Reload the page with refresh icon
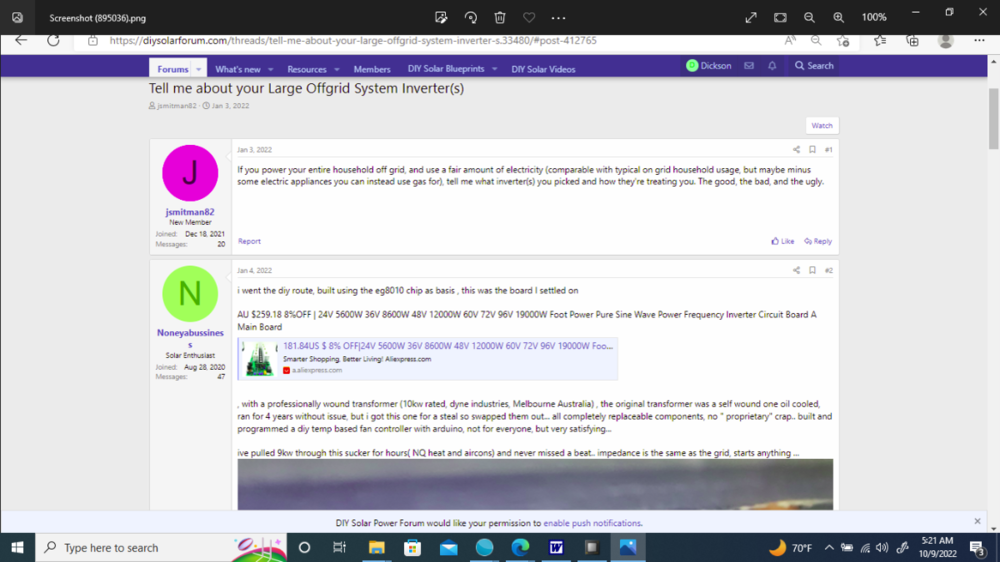This screenshot has width=1000, height=562. point(54,40)
